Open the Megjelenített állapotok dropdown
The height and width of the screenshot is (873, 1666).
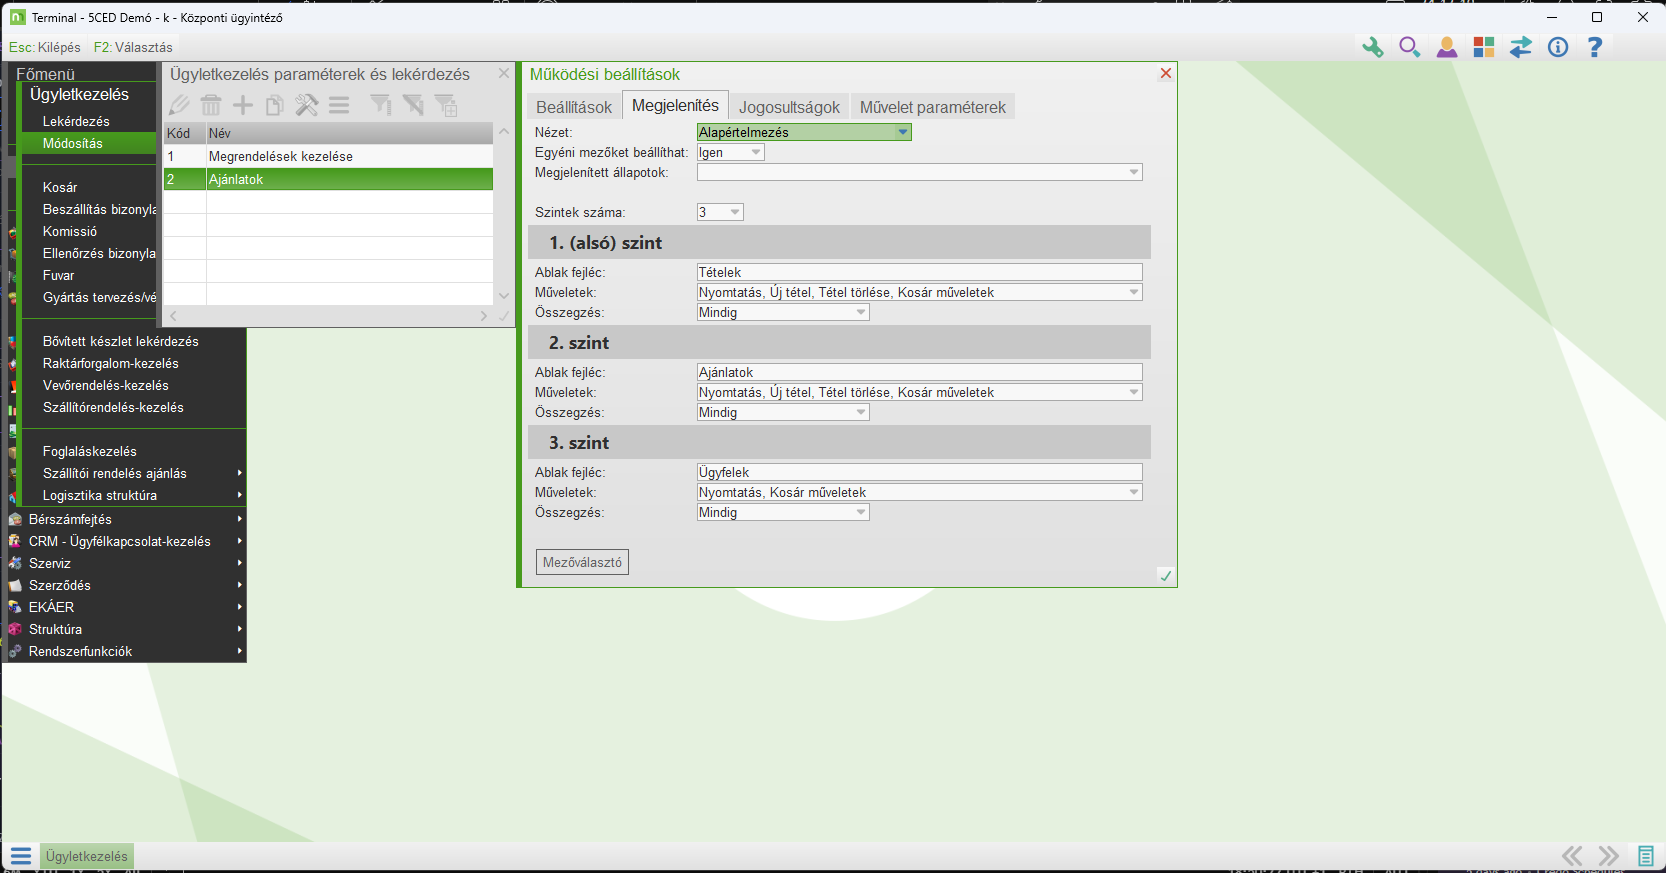pyautogui.click(x=1134, y=172)
